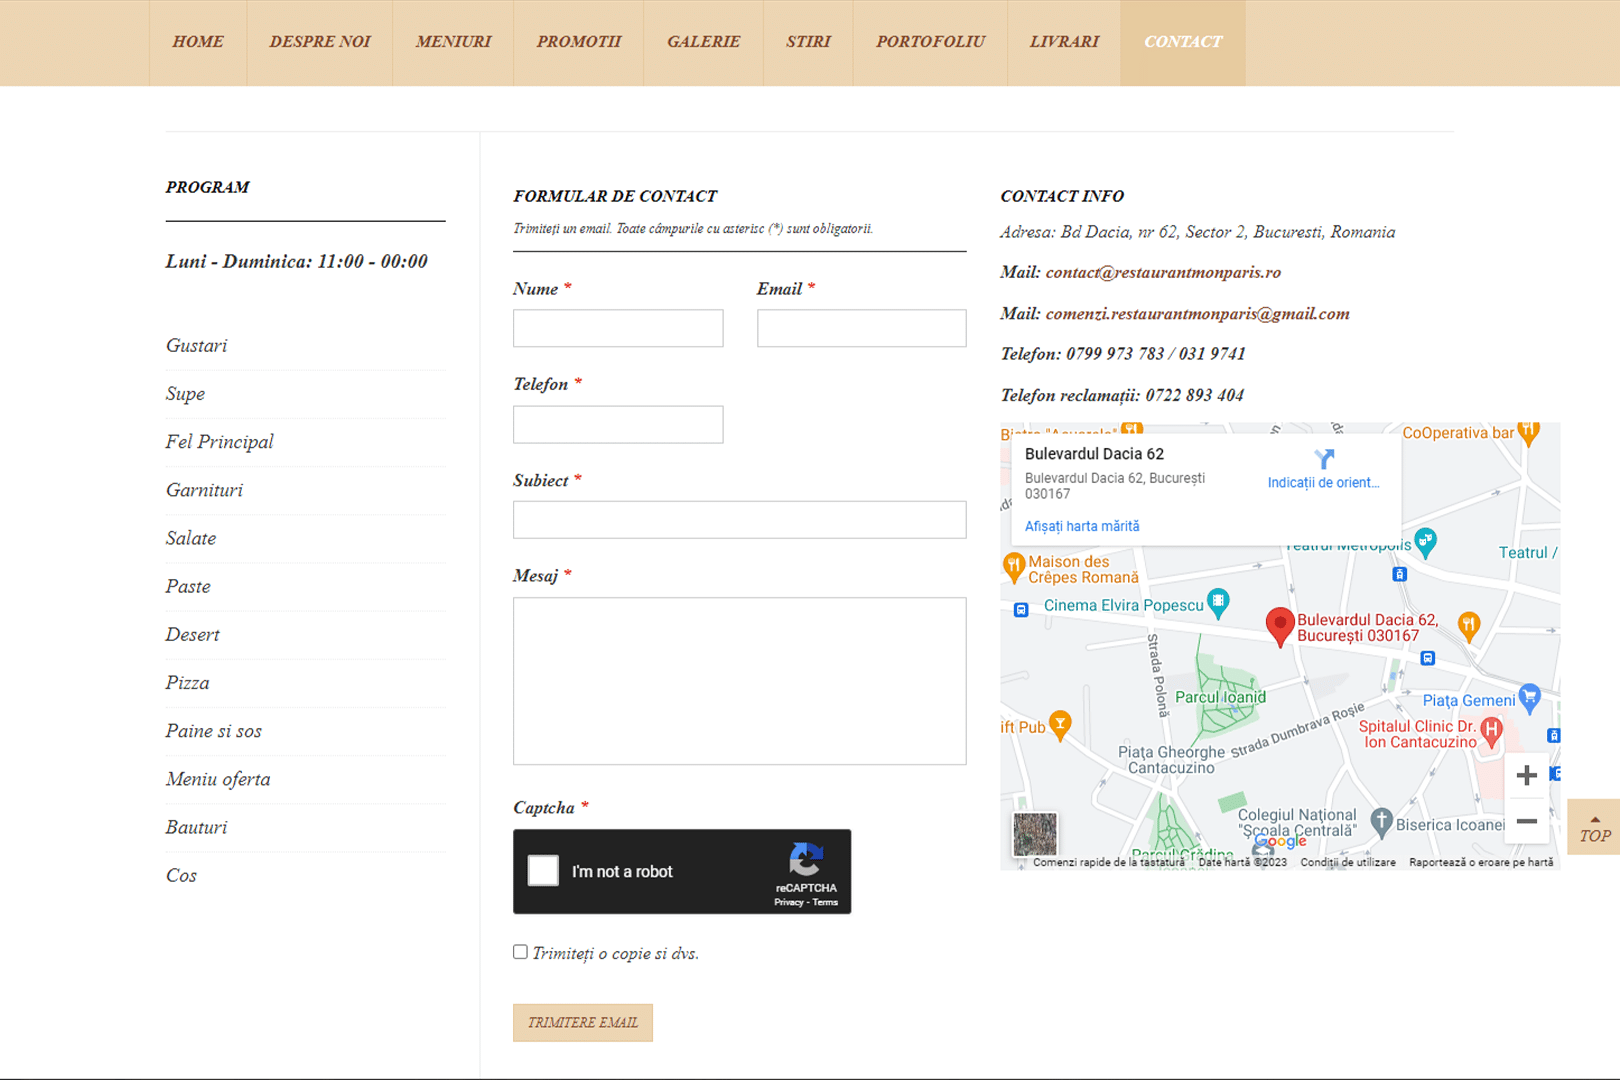The image size is (1620, 1080).
Task: Check the I'm not a robot checkbox
Action: (543, 871)
